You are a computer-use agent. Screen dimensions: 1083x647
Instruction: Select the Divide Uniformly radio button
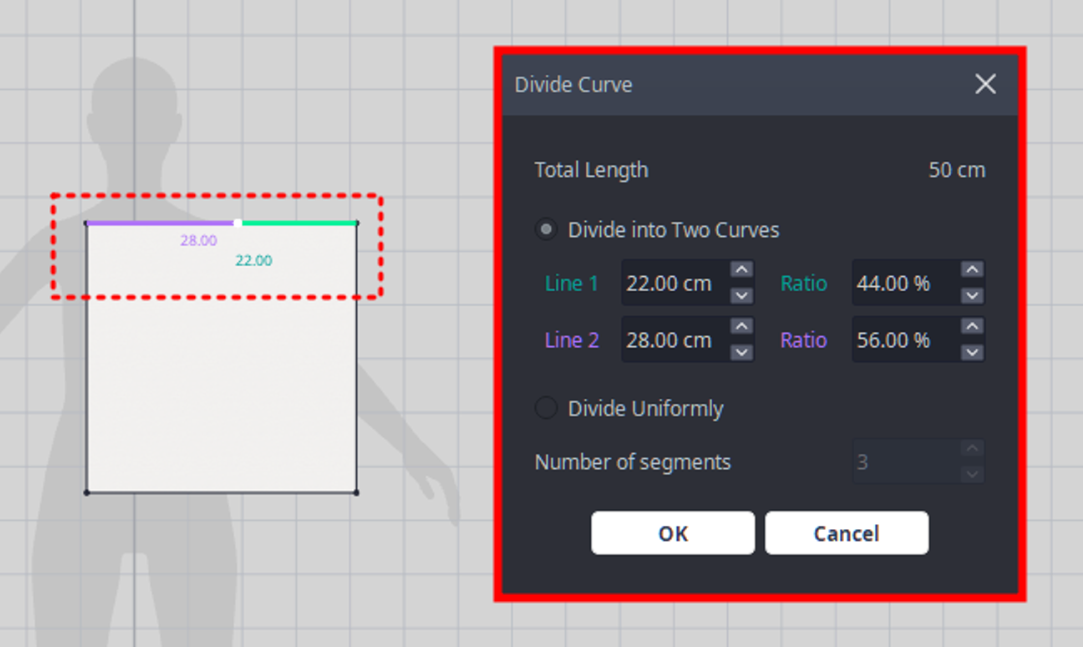tap(546, 408)
